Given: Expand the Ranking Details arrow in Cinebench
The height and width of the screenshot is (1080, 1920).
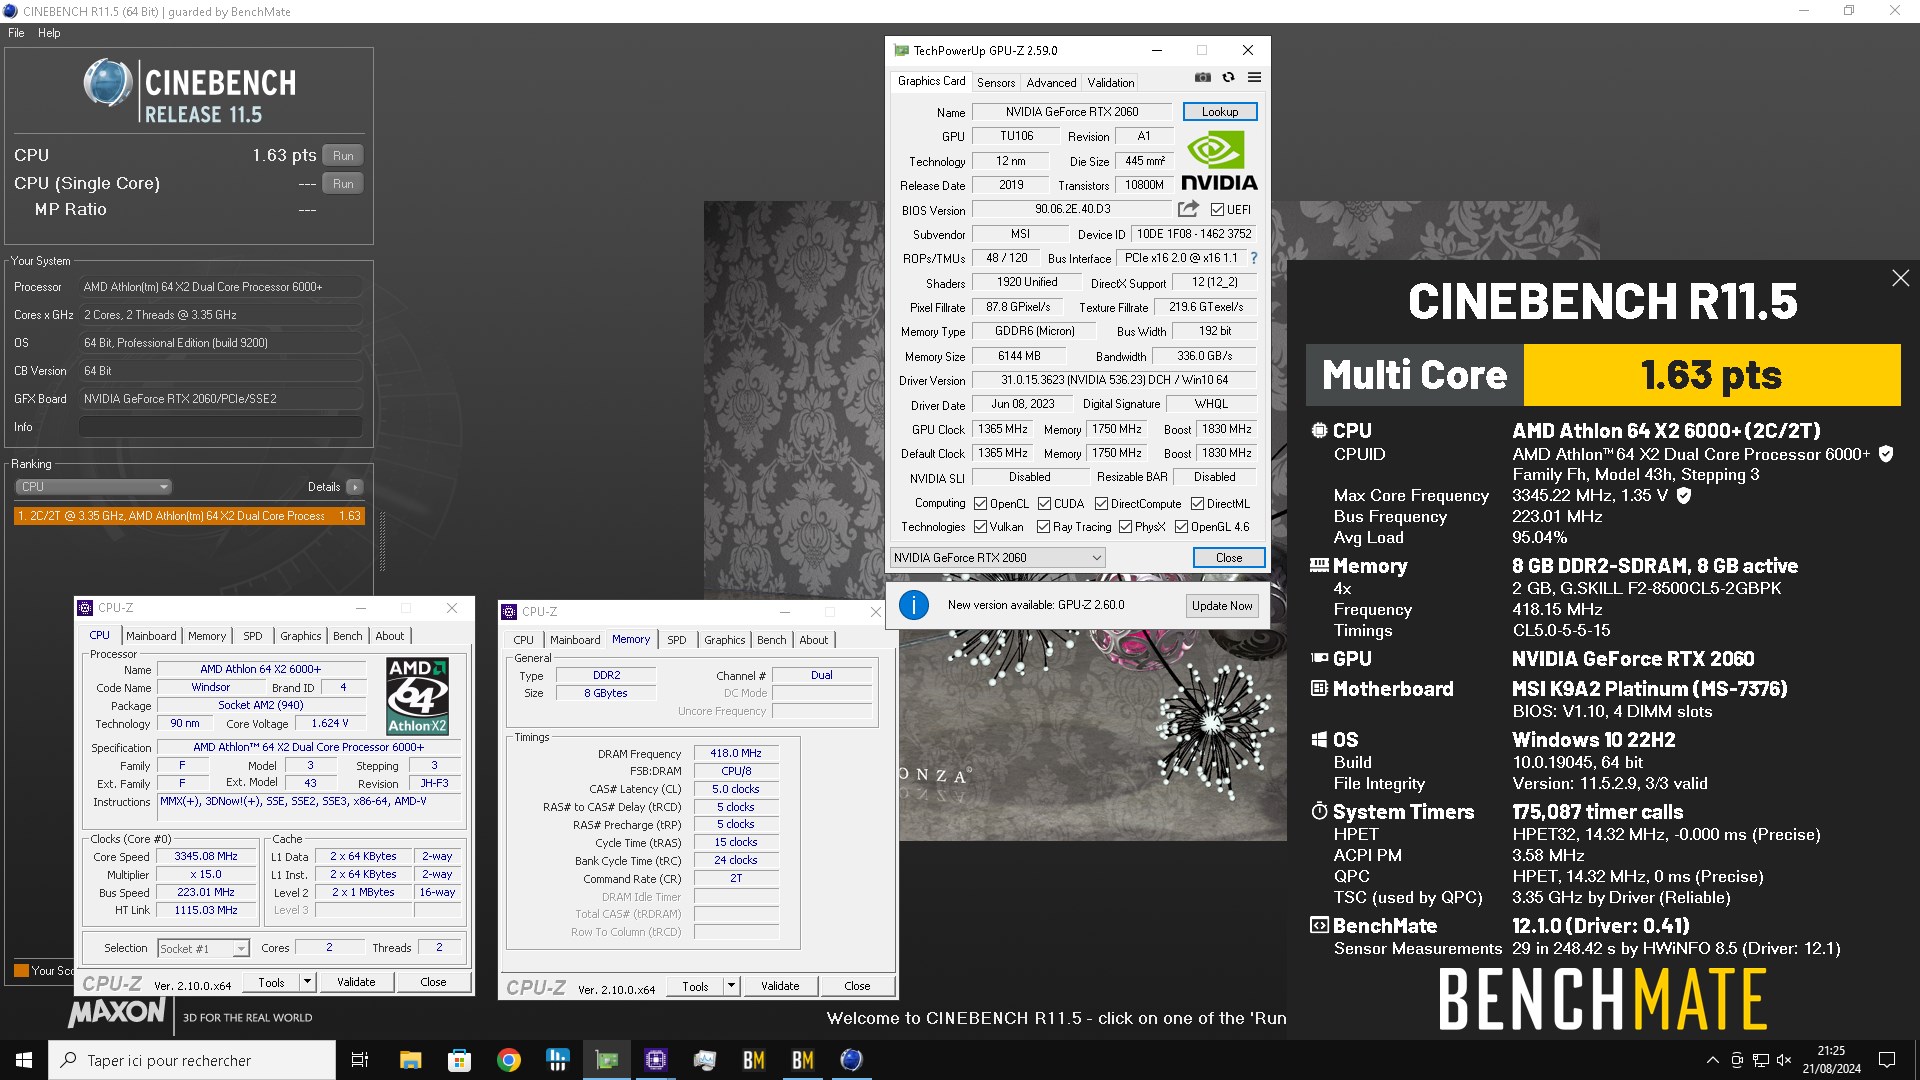Looking at the screenshot, I should tap(354, 487).
